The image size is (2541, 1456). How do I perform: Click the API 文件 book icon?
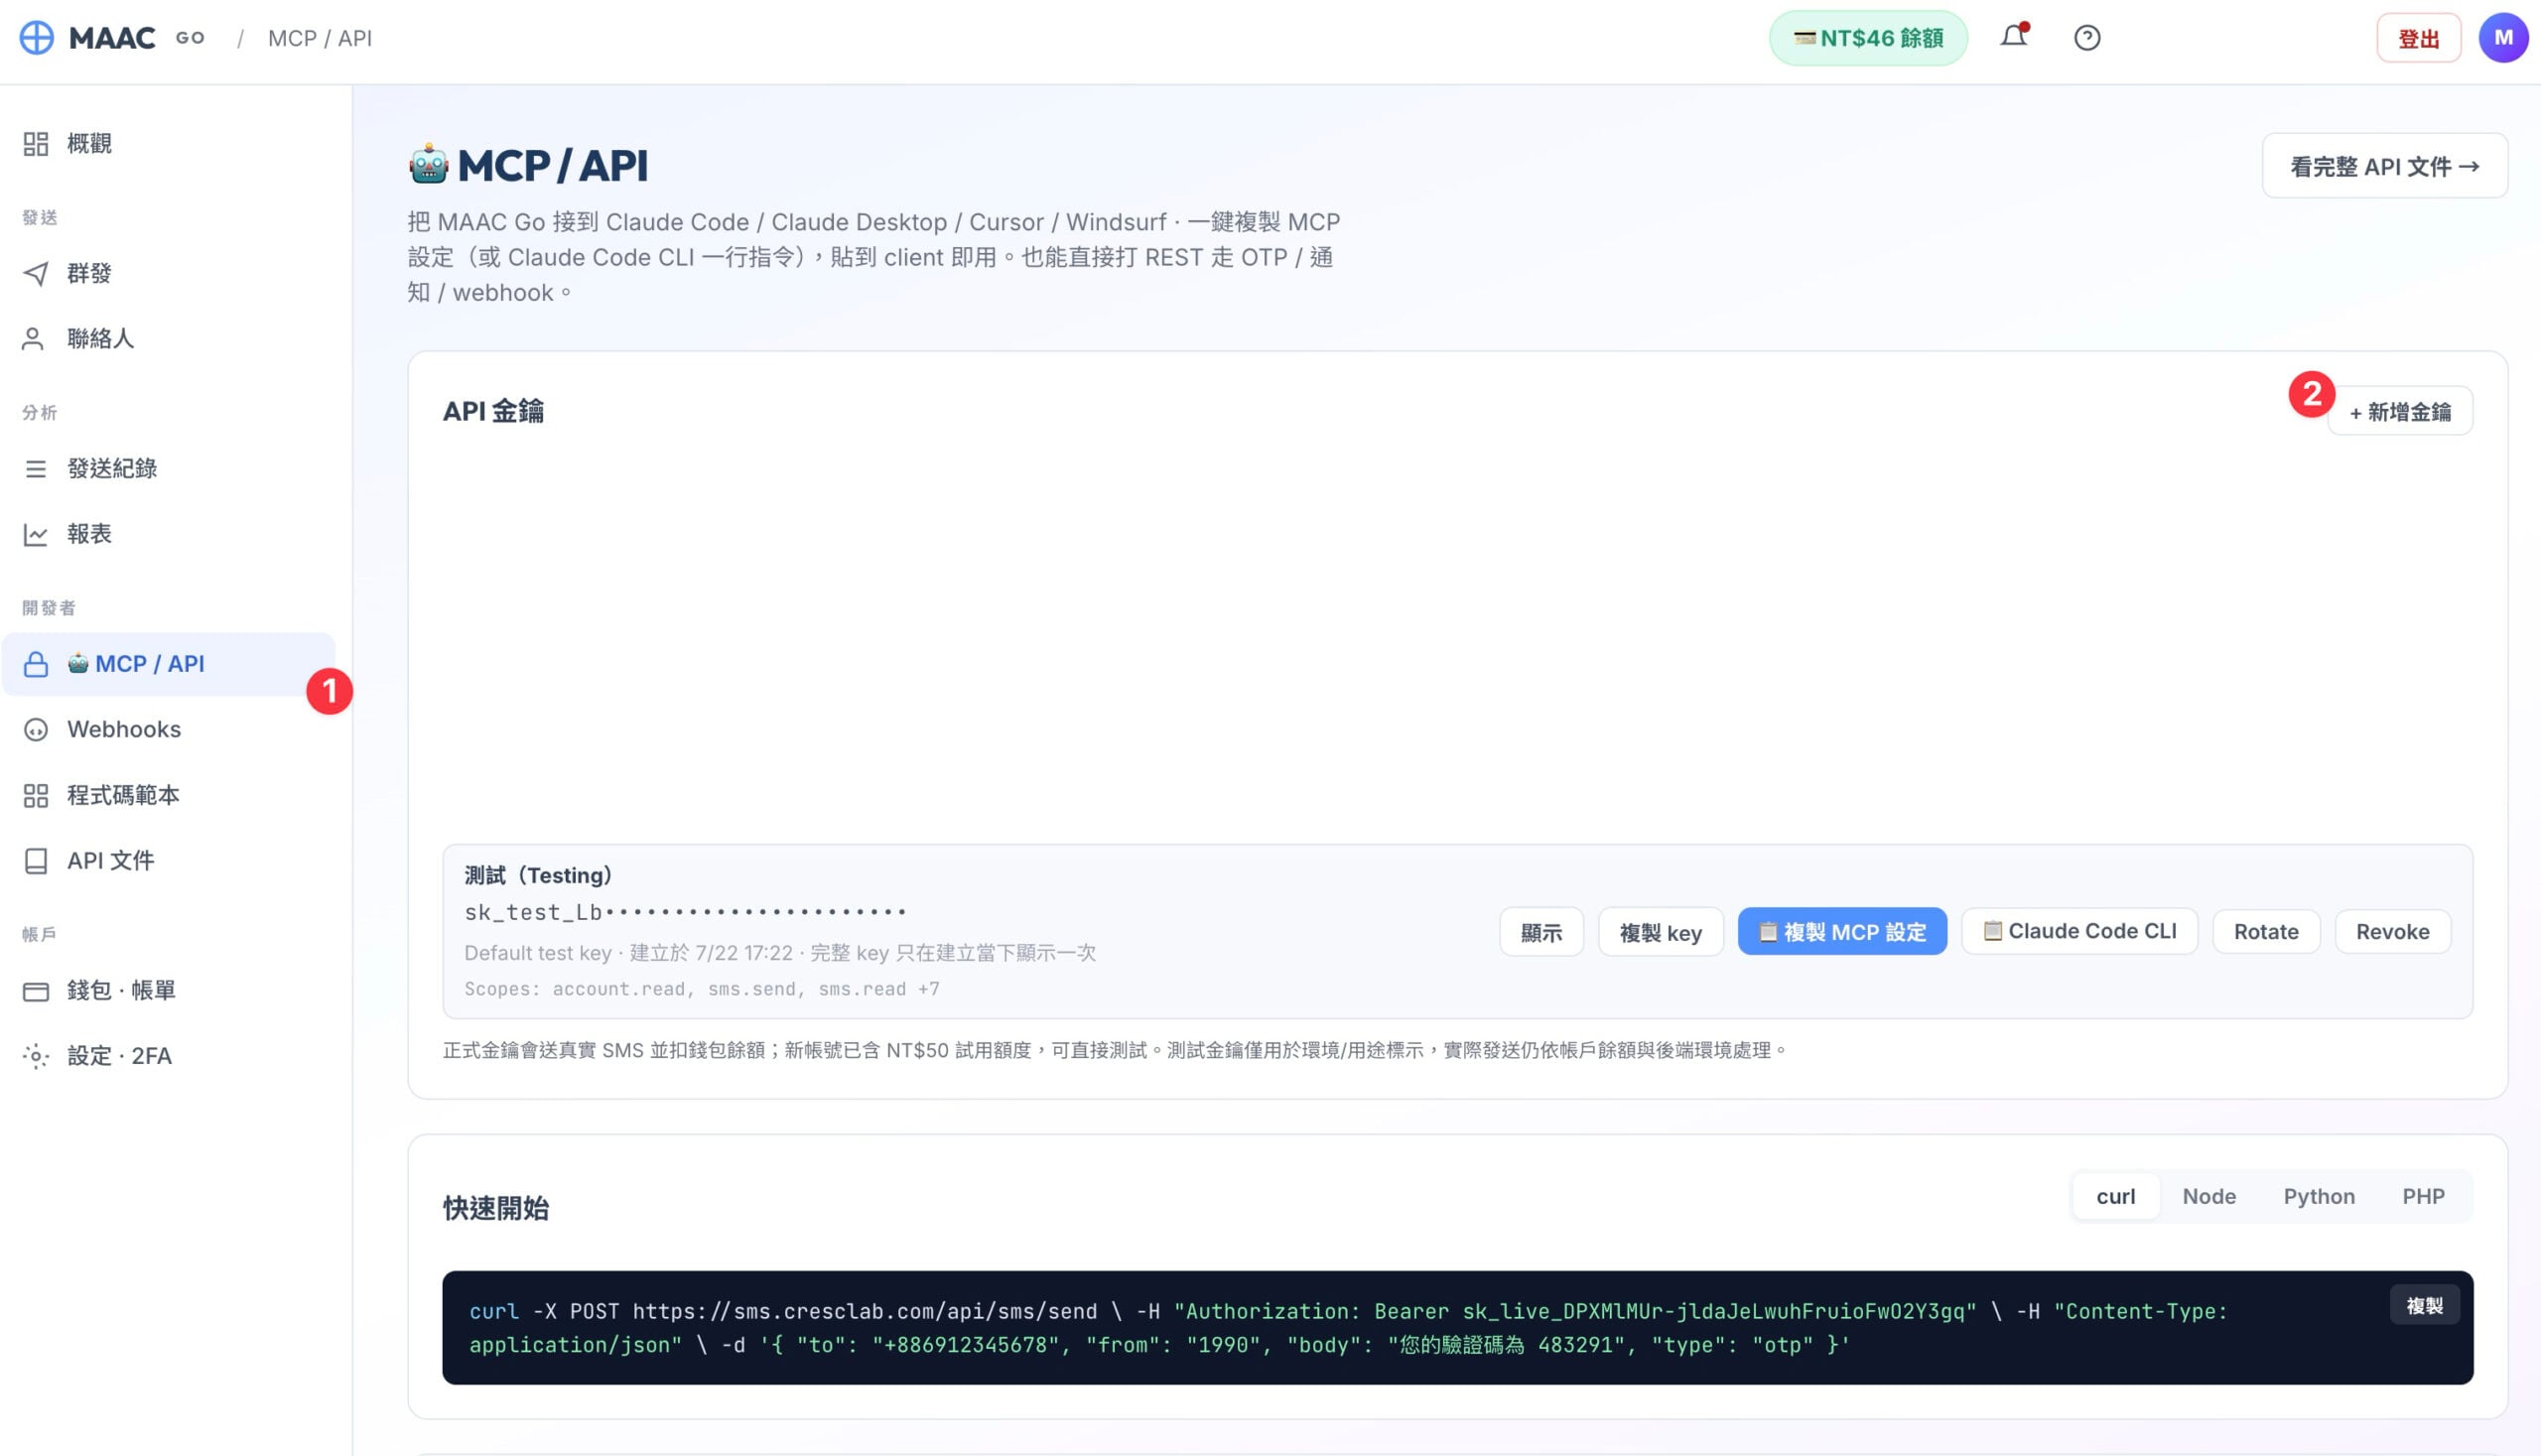pos(36,861)
